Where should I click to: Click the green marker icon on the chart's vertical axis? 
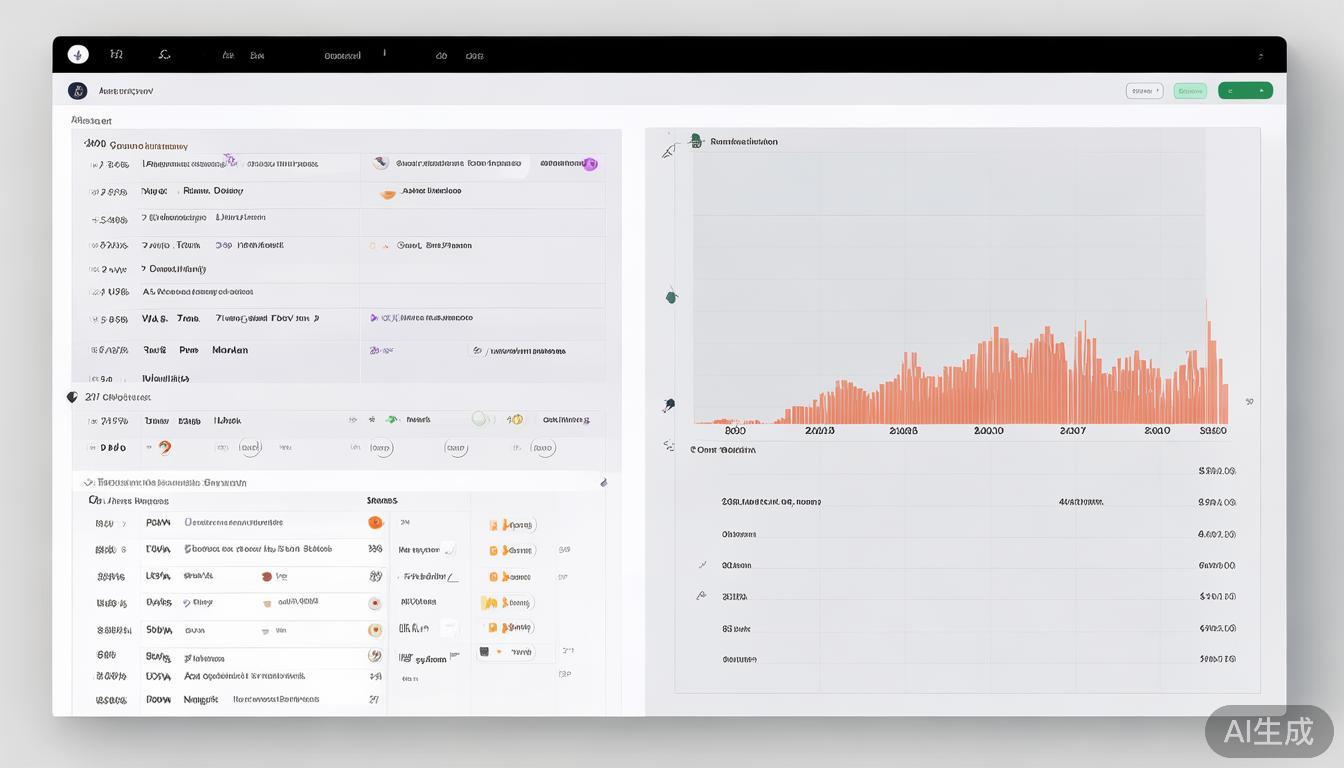click(671, 296)
